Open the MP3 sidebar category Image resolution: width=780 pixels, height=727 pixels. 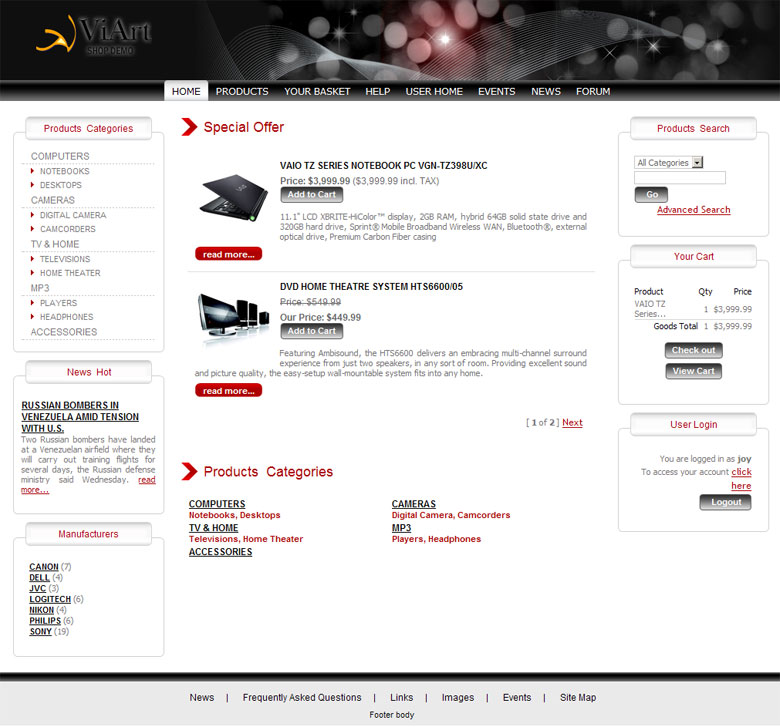(x=40, y=288)
